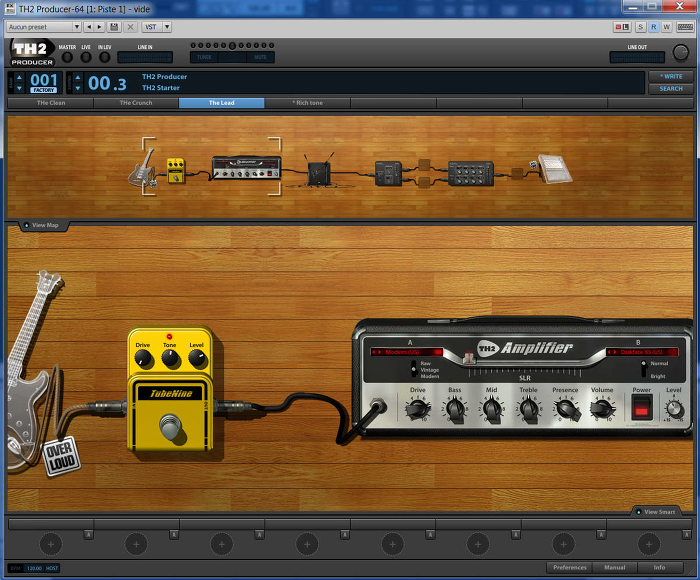Click the SEARCH button
This screenshot has height=580, width=700.
(671, 89)
